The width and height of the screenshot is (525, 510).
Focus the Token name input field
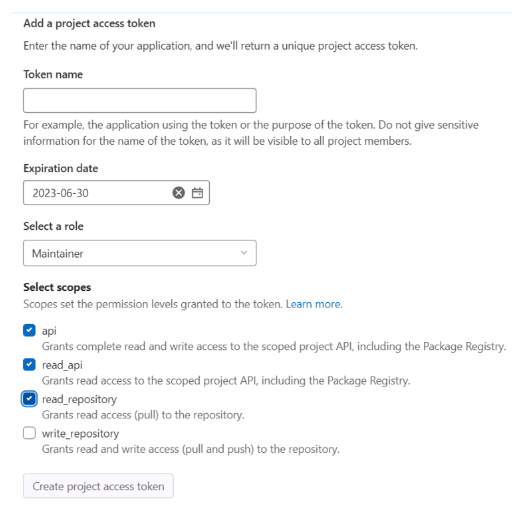point(140,100)
